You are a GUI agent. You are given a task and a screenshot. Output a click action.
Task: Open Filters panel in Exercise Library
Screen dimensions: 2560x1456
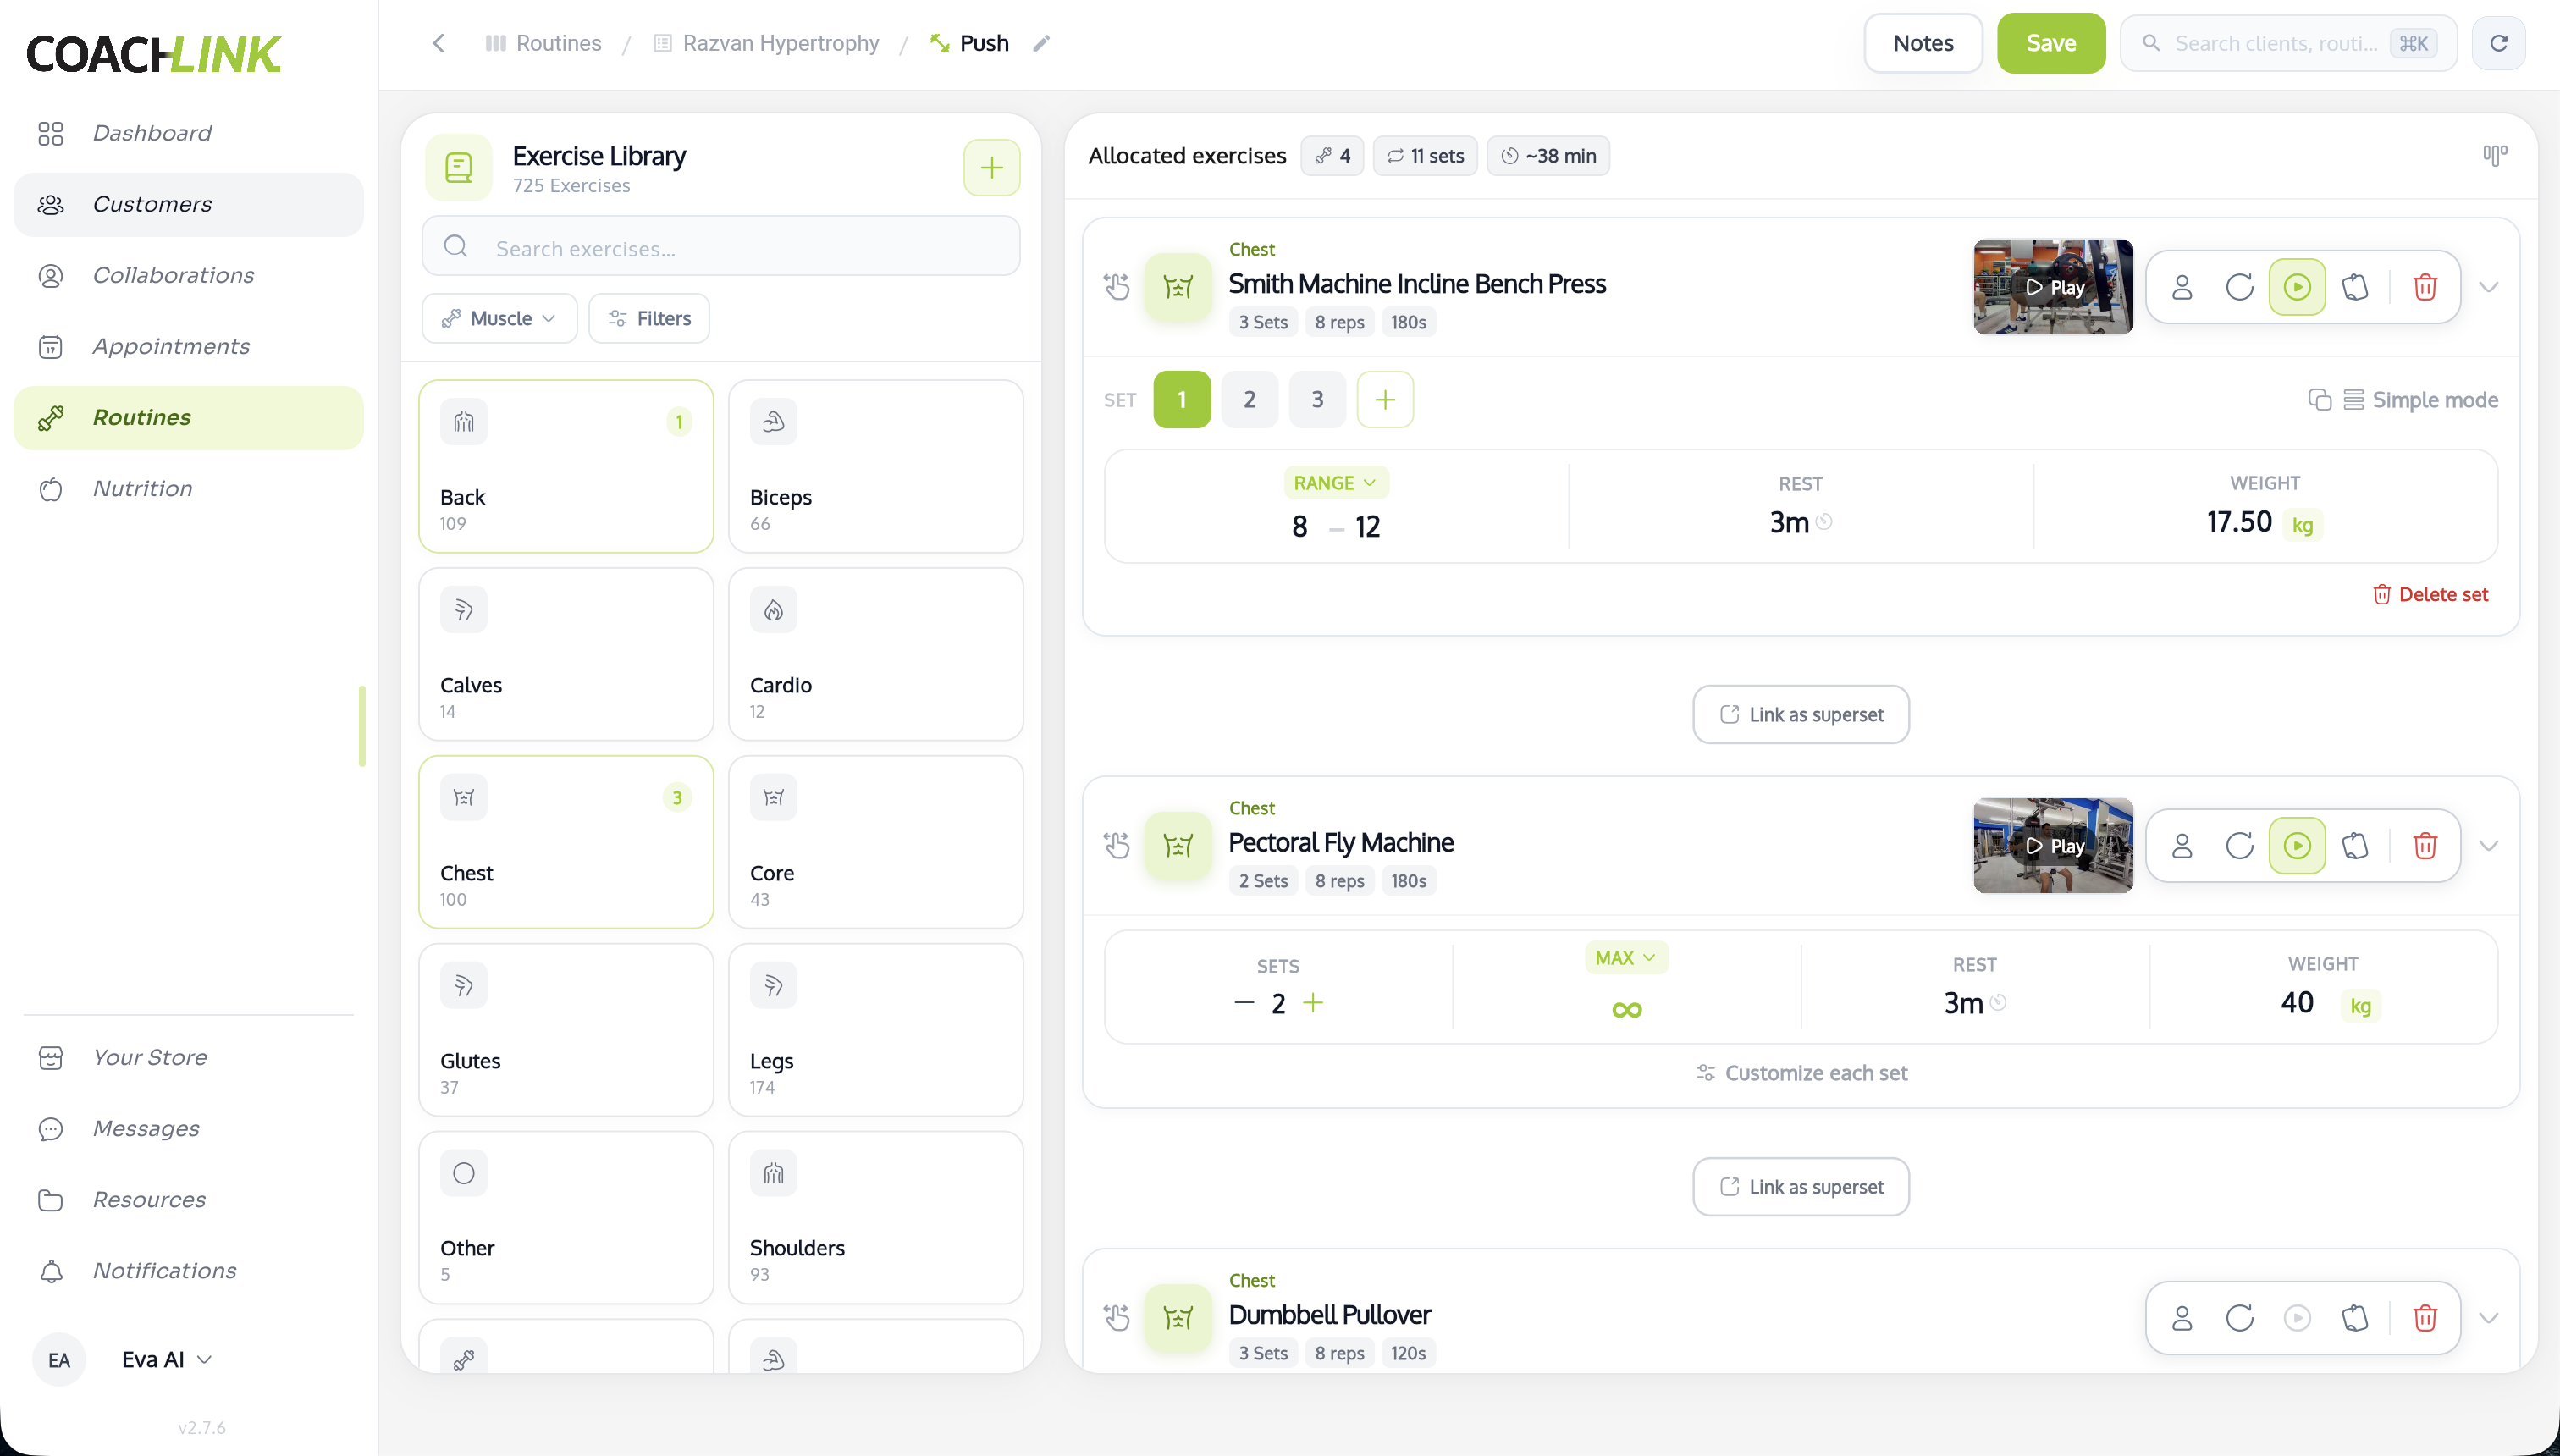coord(649,318)
